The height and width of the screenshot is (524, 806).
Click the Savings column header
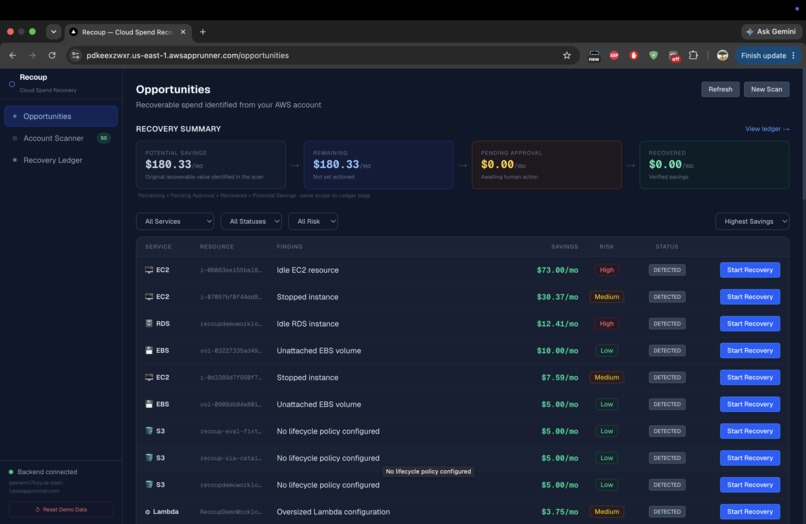(564, 247)
